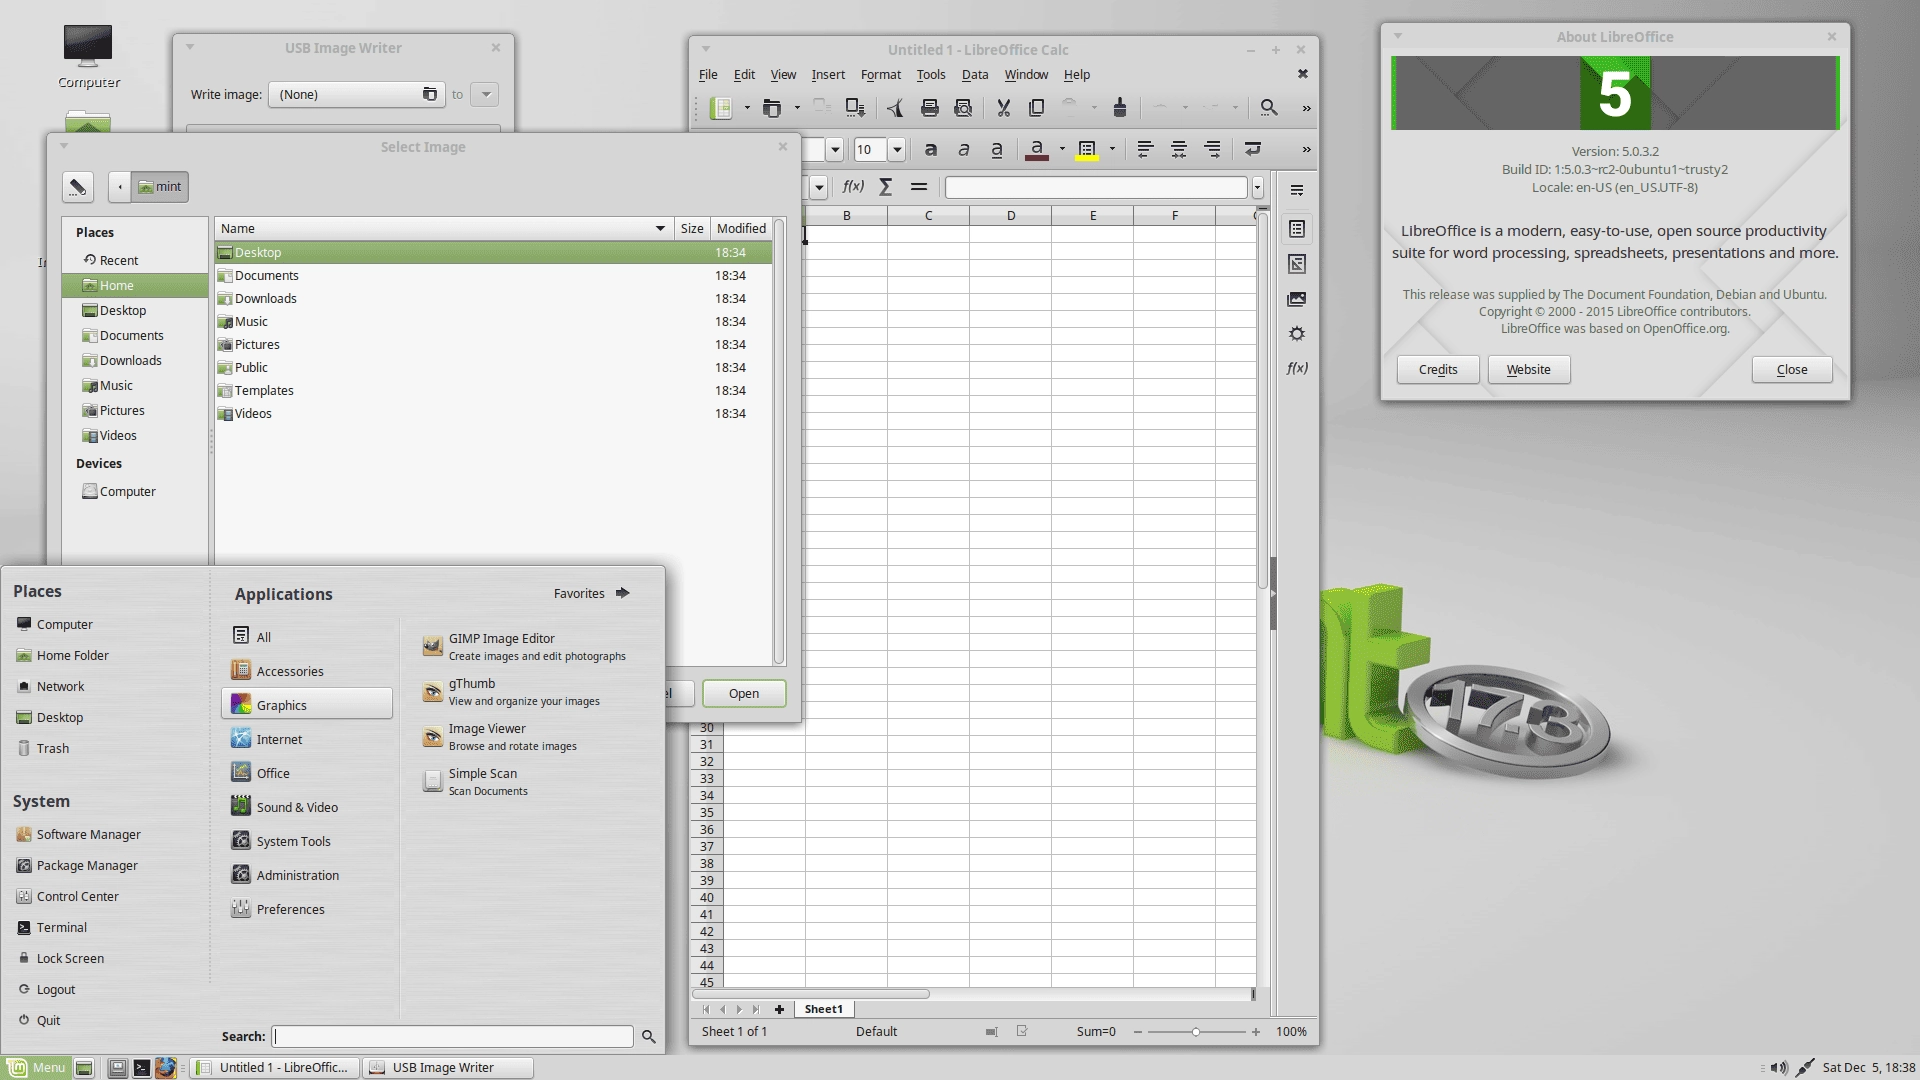The image size is (1920, 1080).
Task: Toggle Bold formatting in Calc
Action: tap(930, 149)
